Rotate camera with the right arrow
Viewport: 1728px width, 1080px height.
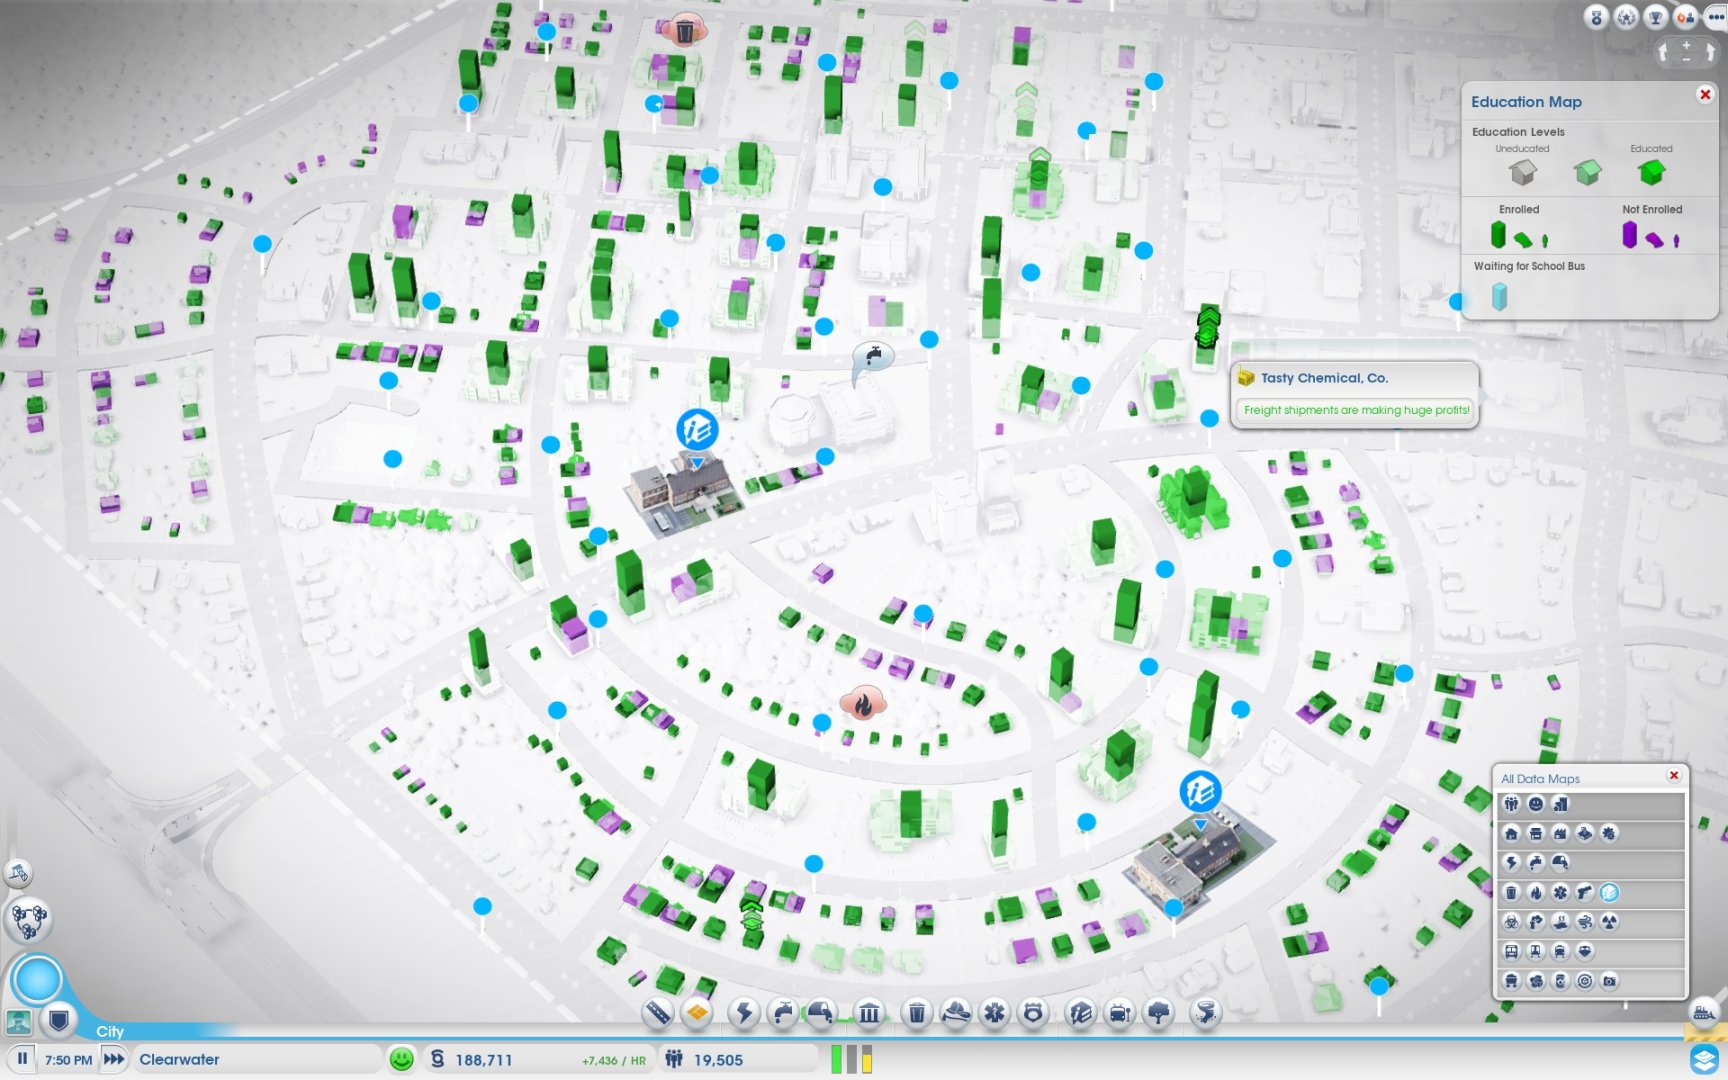(1710, 52)
